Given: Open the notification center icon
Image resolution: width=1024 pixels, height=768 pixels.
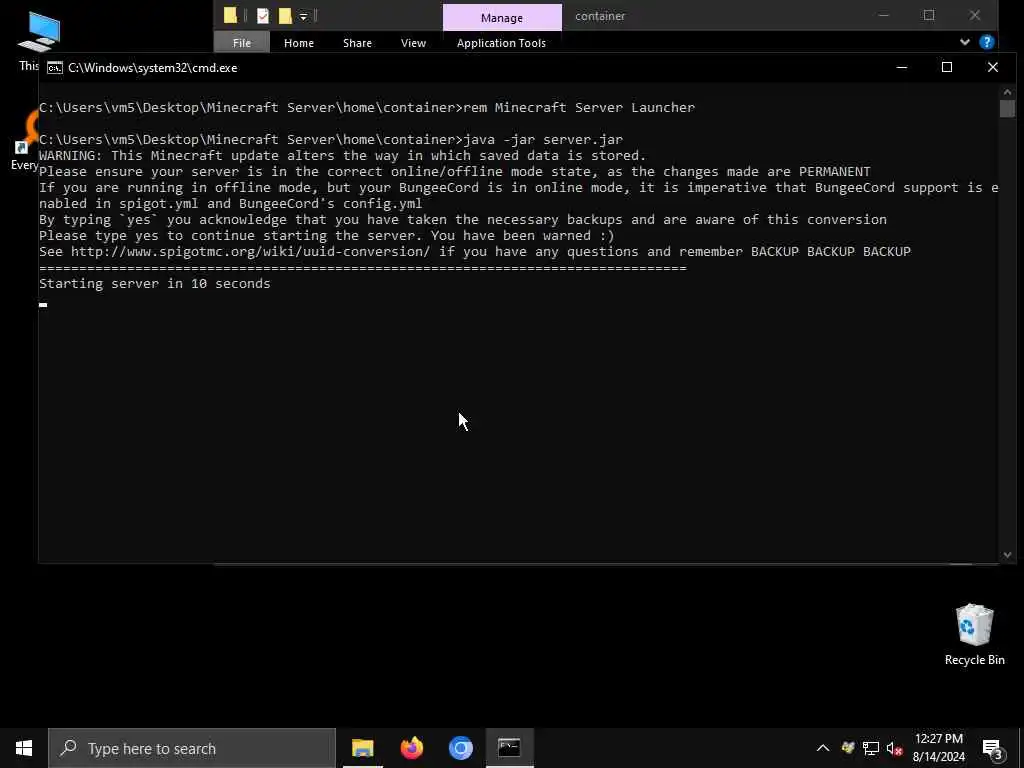Looking at the screenshot, I should pos(992,748).
